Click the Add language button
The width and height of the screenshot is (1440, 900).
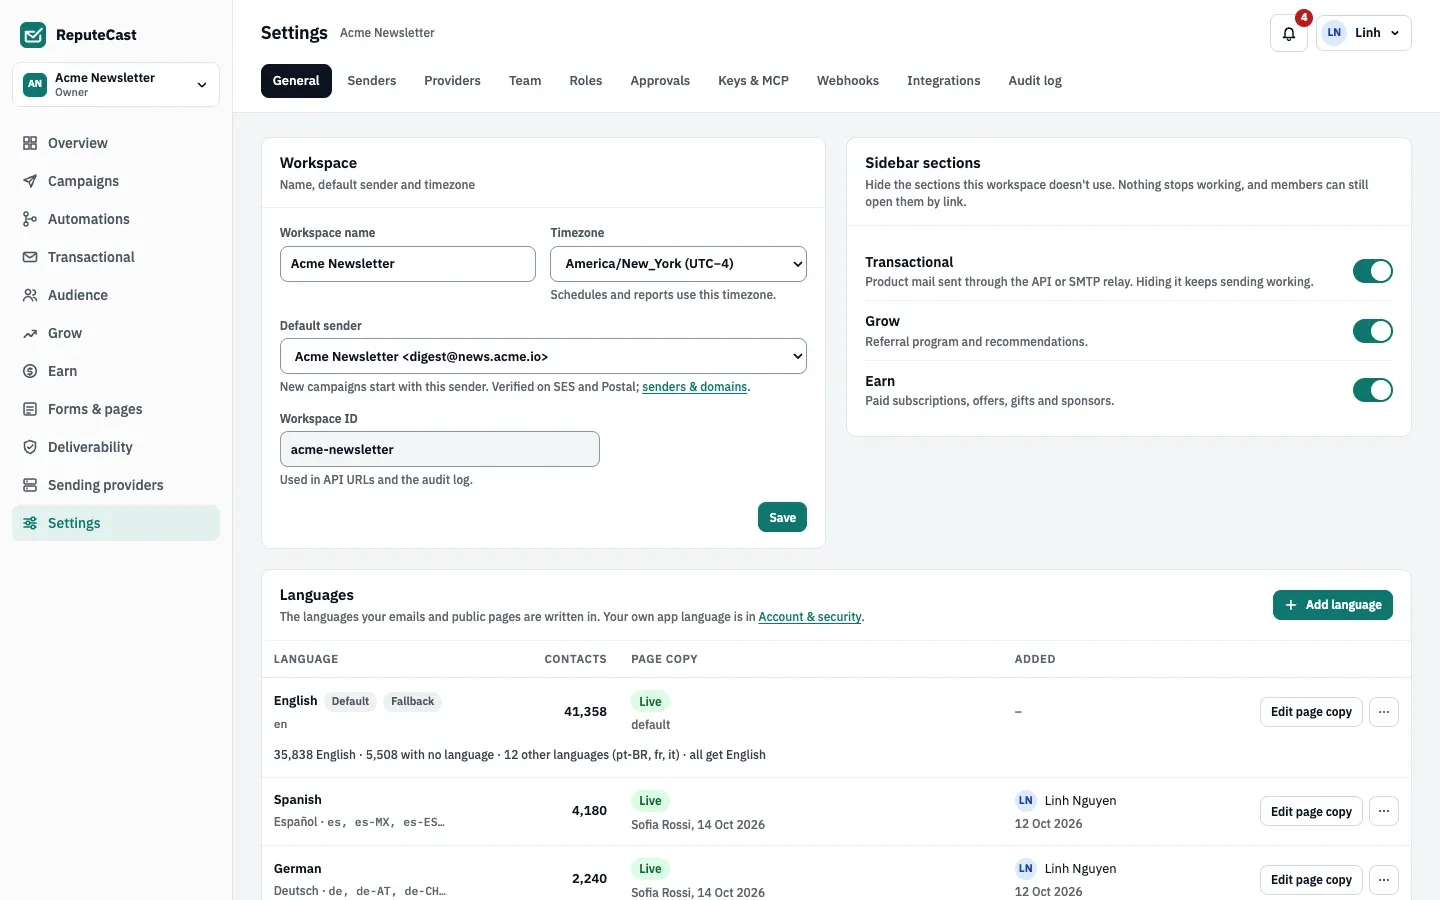pyautogui.click(x=1332, y=605)
